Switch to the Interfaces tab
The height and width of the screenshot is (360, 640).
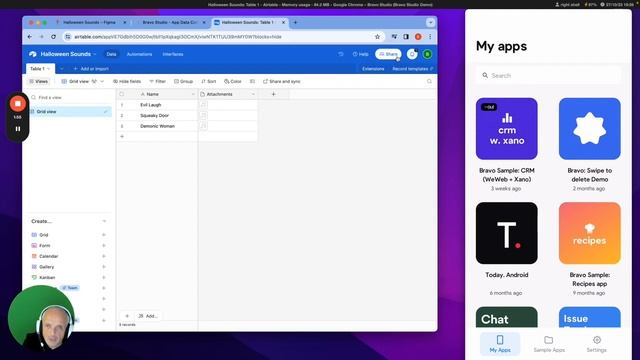click(173, 54)
